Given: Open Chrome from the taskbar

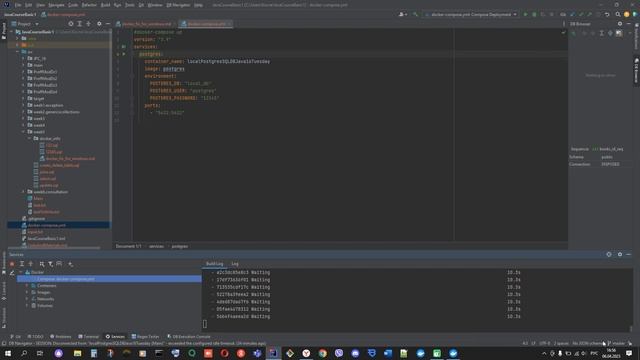Looking at the screenshot, I should pos(322,353).
